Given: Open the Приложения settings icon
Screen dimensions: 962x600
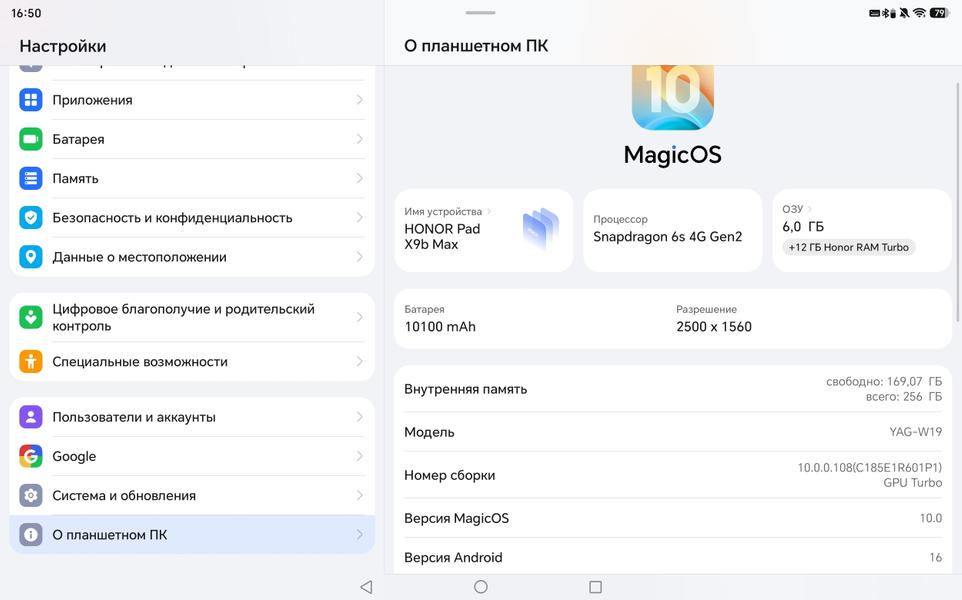Looking at the screenshot, I should point(31,99).
